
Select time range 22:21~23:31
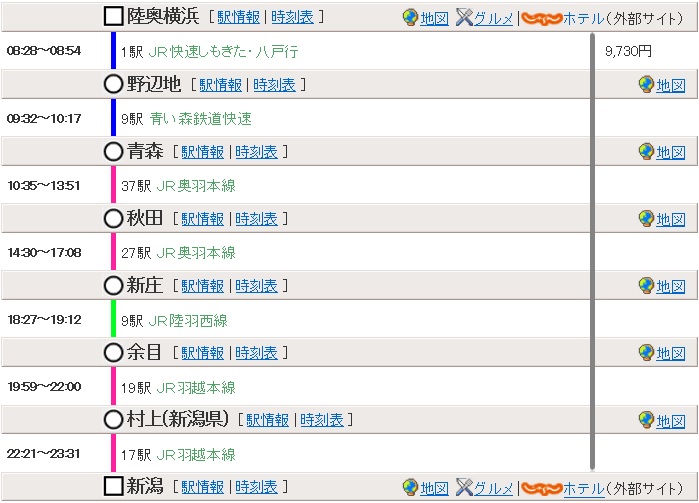(x=44, y=454)
